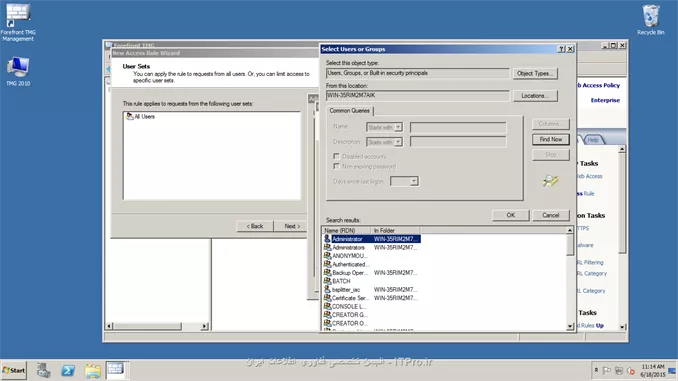Select All Users in user sets list
This screenshot has width=678, height=381.
click(x=140, y=116)
